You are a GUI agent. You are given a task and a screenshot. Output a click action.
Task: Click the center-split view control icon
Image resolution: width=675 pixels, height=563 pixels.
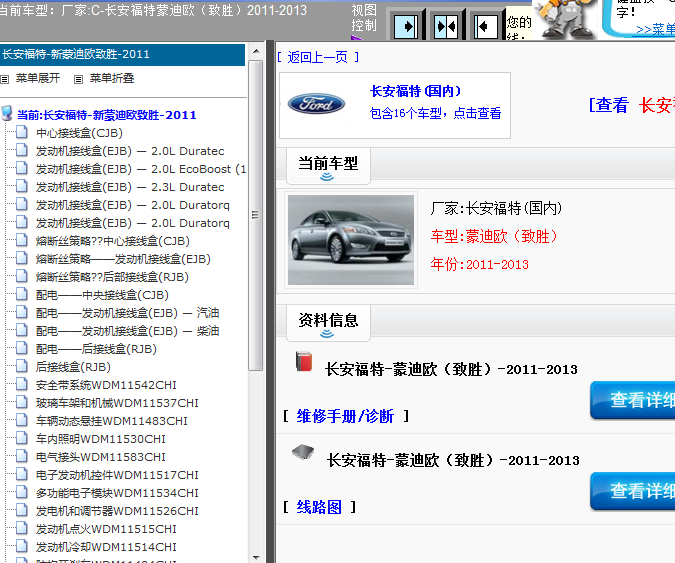pyautogui.click(x=446, y=24)
